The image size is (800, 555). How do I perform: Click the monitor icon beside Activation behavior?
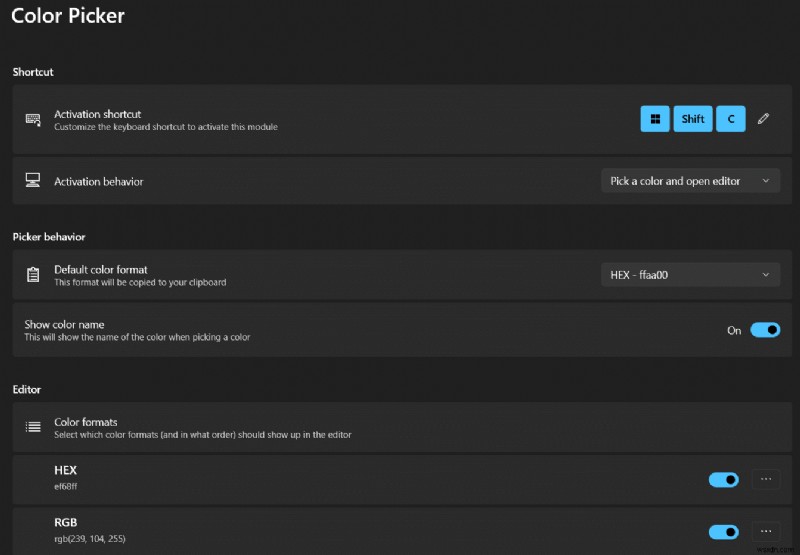(x=33, y=180)
